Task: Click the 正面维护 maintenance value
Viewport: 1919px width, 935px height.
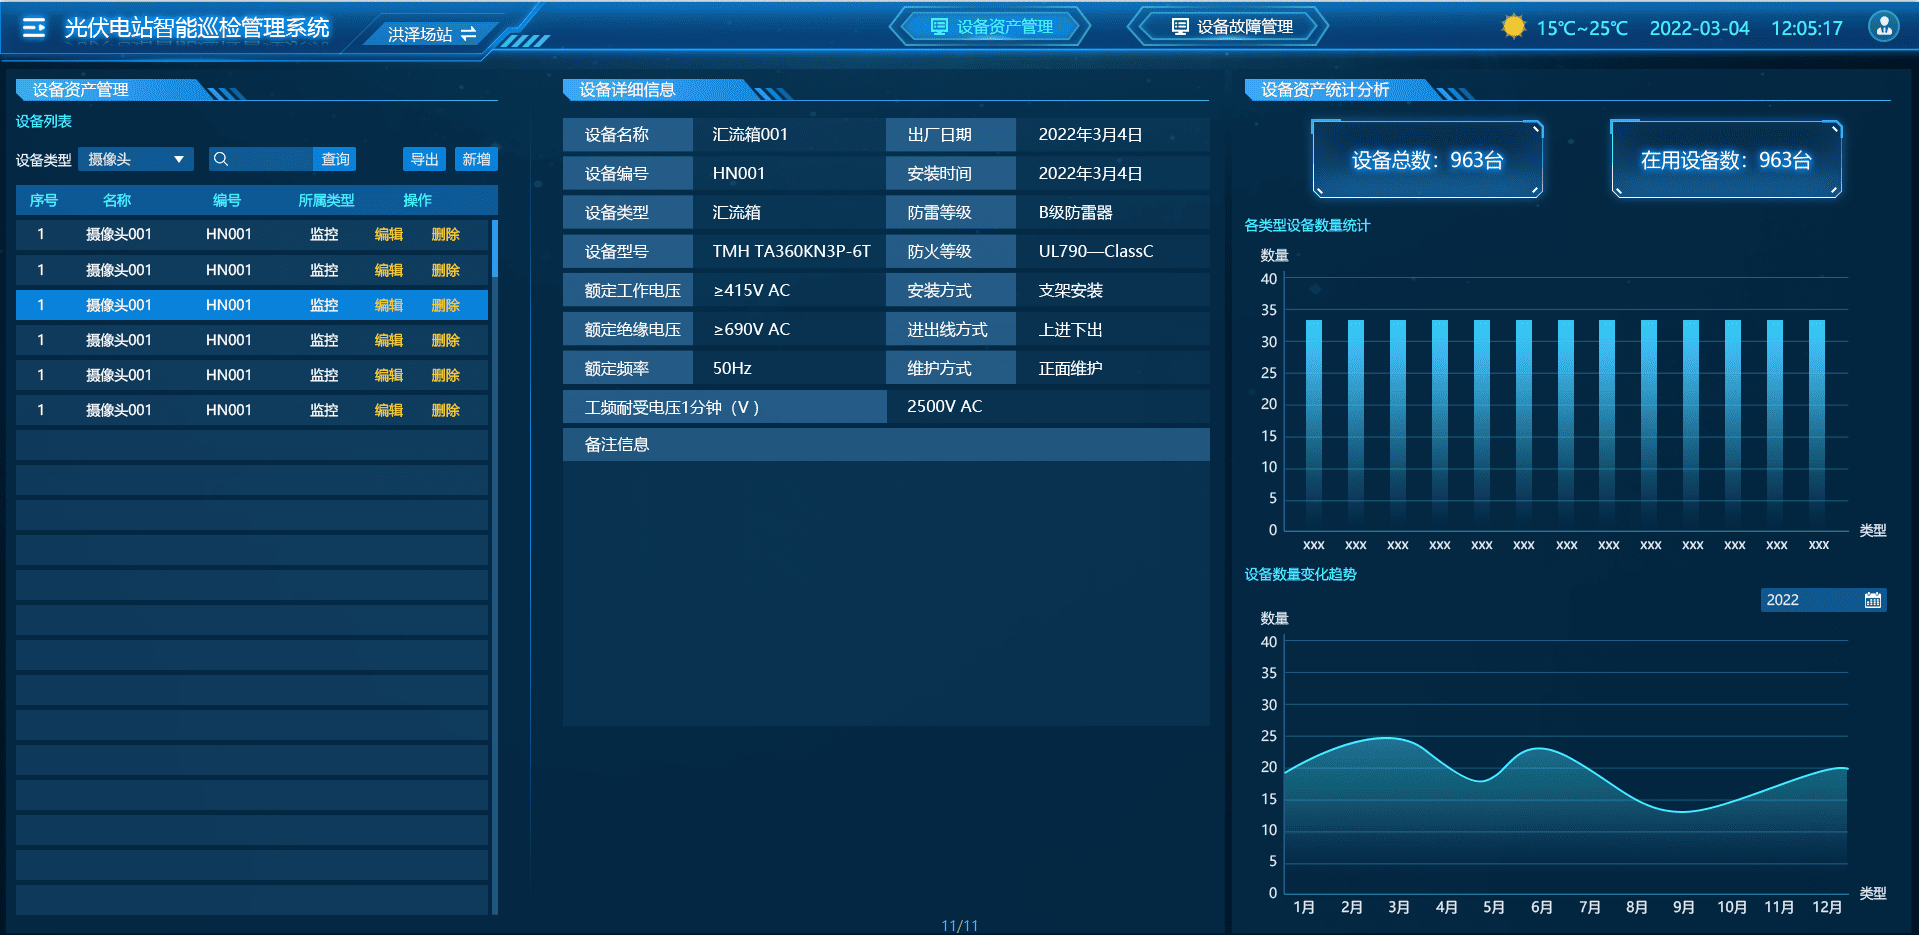Action: coord(1070,368)
